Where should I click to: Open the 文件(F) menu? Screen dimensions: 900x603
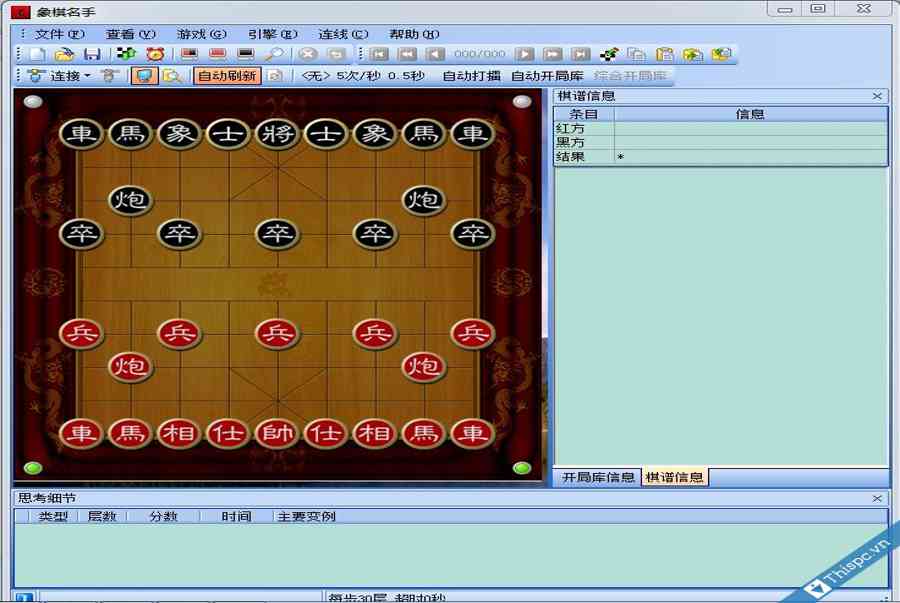(x=59, y=34)
